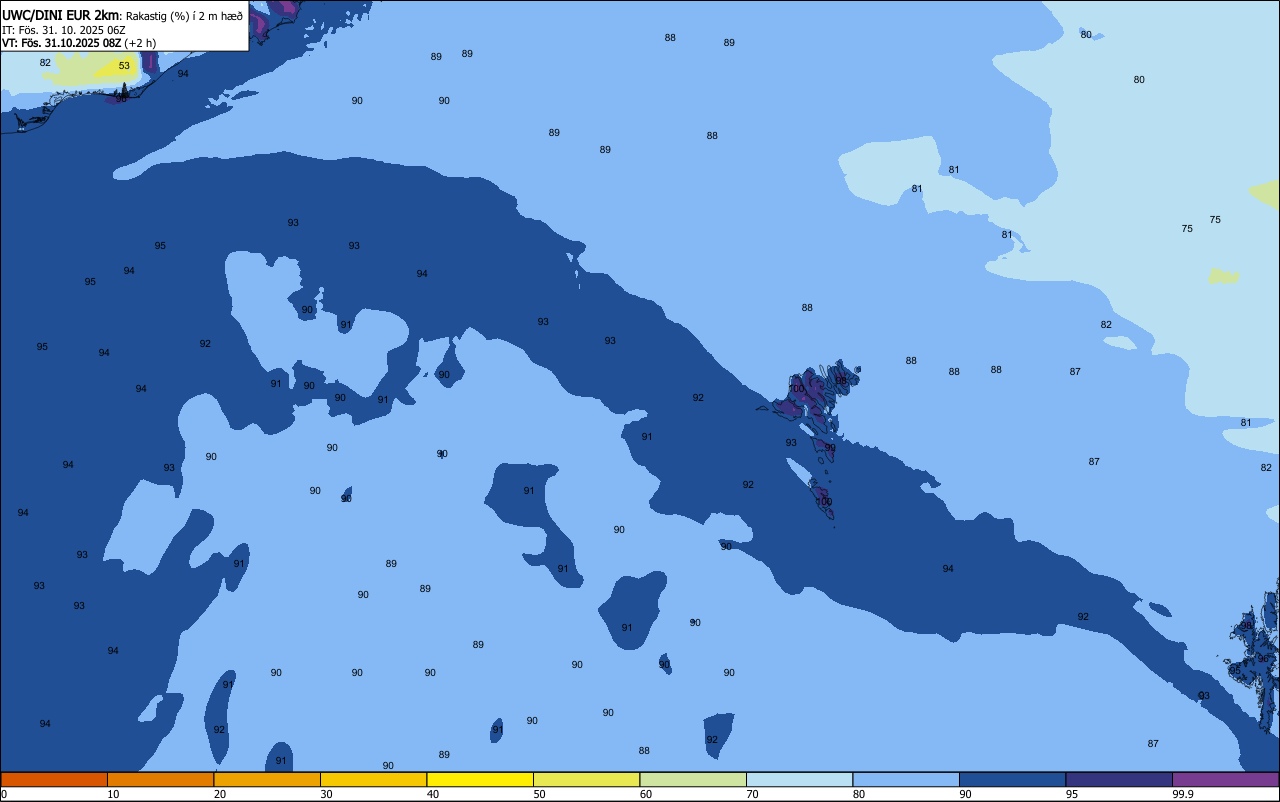The image size is (1280, 802).
Task: Click the title text "UWC/DINI EUR 2km"
Action: tap(61, 15)
